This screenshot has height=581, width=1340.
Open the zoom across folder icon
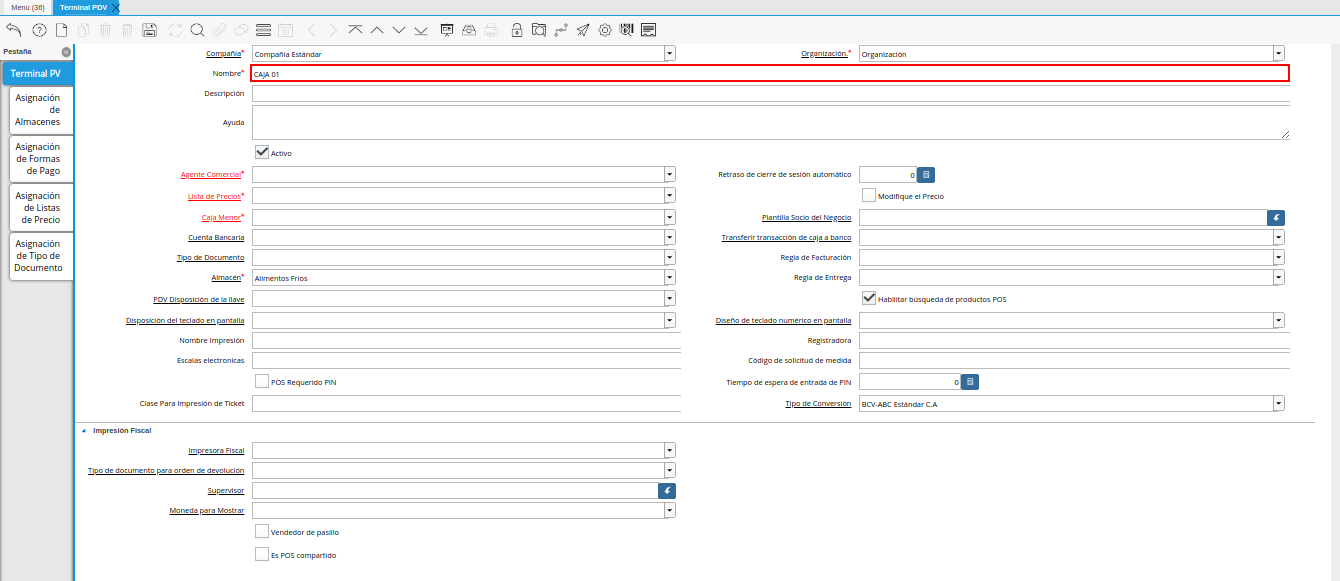(539, 30)
